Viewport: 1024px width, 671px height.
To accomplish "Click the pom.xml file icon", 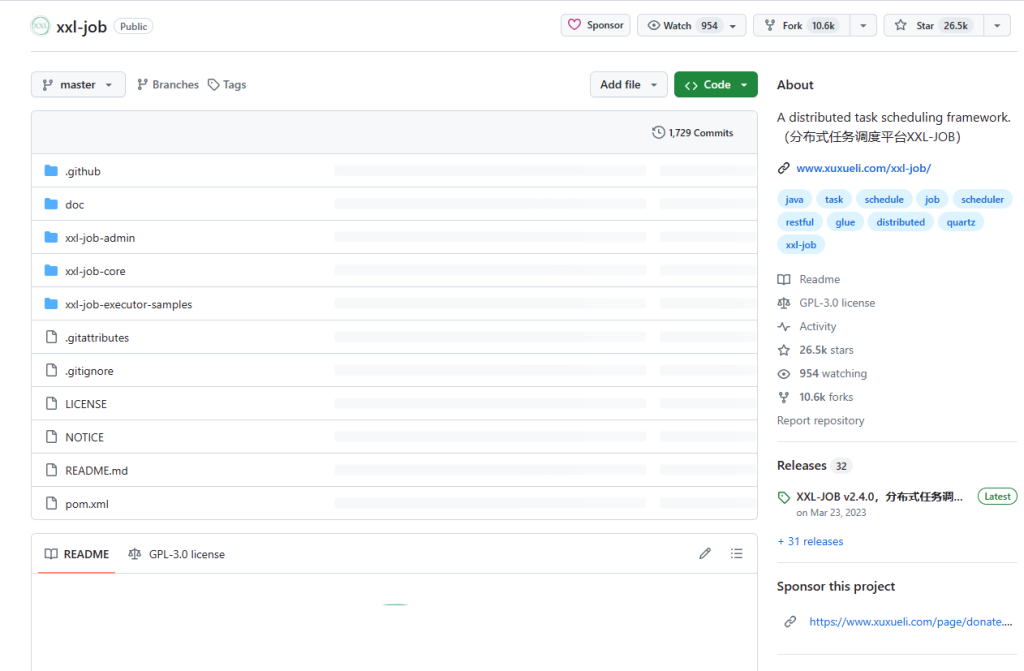I will click(51, 503).
